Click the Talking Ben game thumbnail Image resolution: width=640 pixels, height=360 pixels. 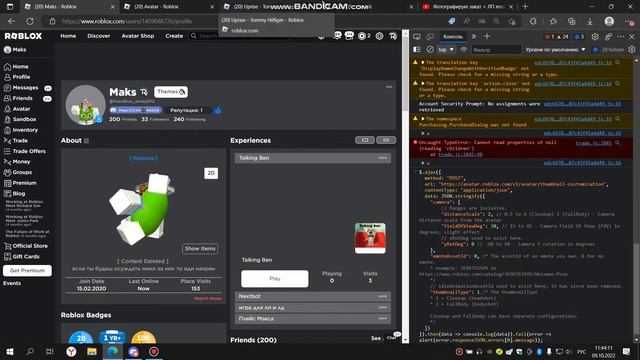pos(370,238)
